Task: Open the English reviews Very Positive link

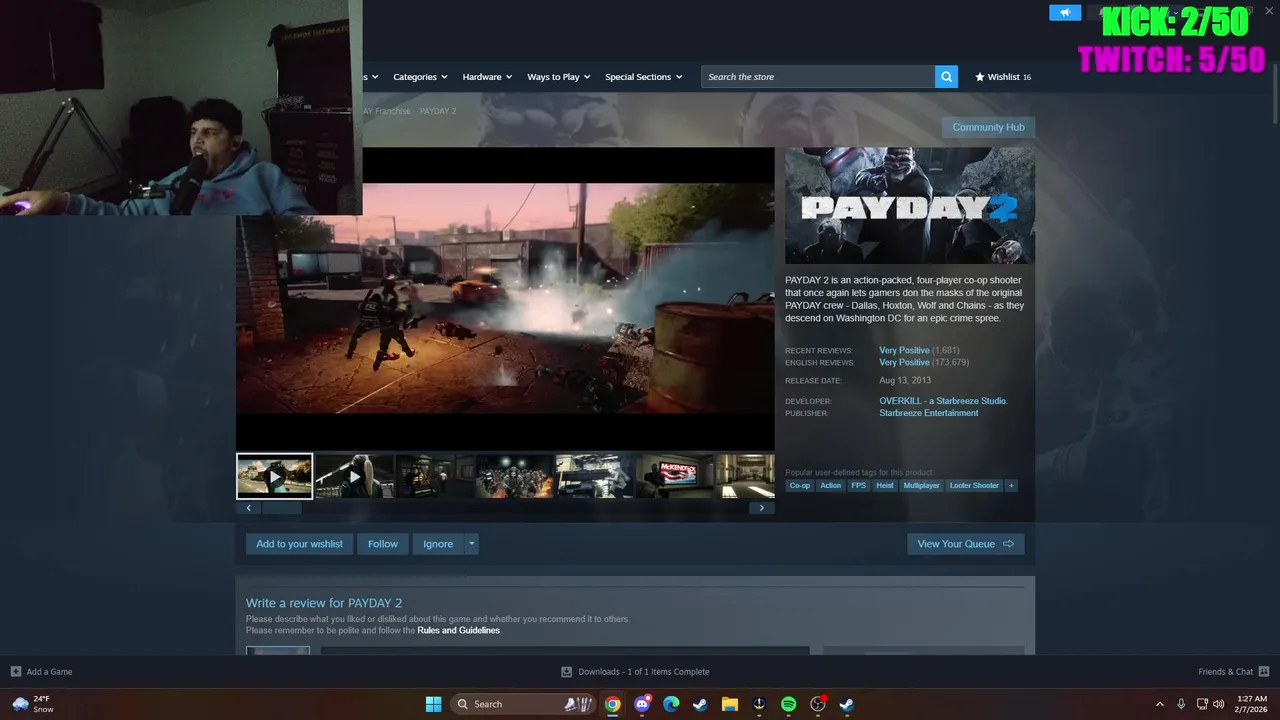Action: point(904,362)
